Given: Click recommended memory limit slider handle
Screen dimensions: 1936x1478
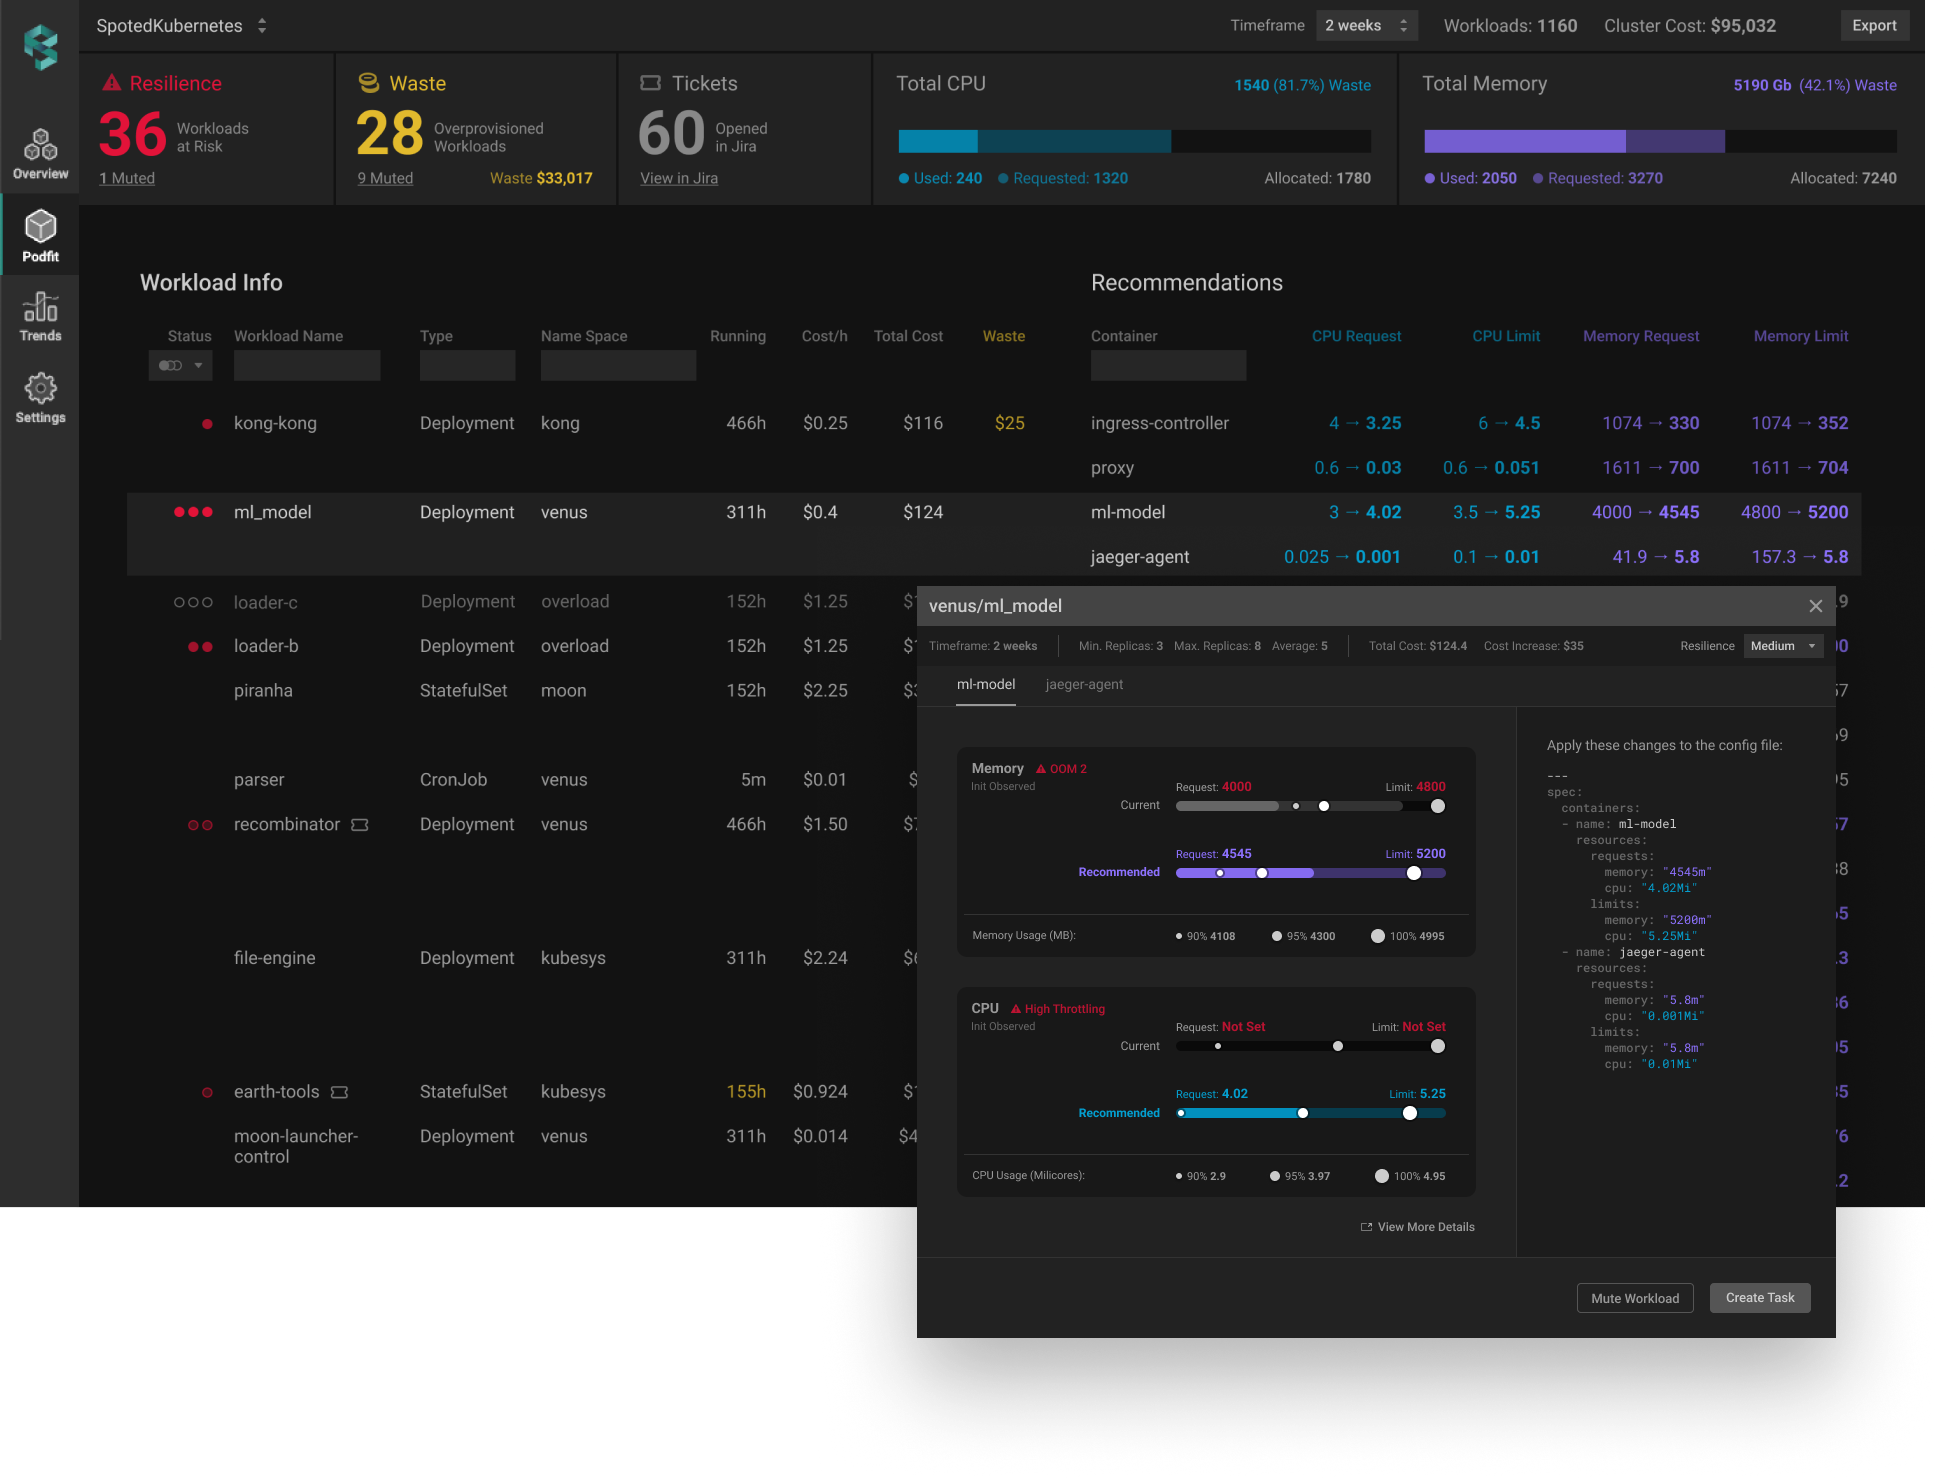Looking at the screenshot, I should point(1413,873).
